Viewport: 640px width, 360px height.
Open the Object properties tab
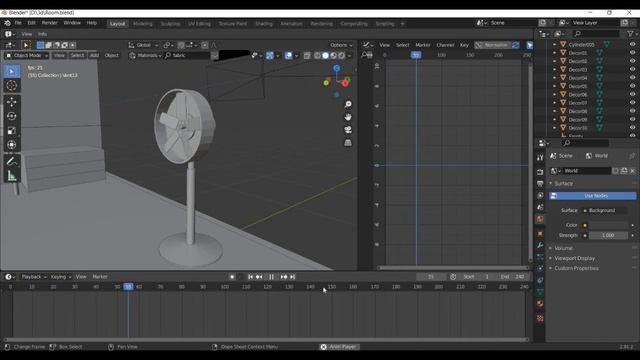[x=540, y=234]
